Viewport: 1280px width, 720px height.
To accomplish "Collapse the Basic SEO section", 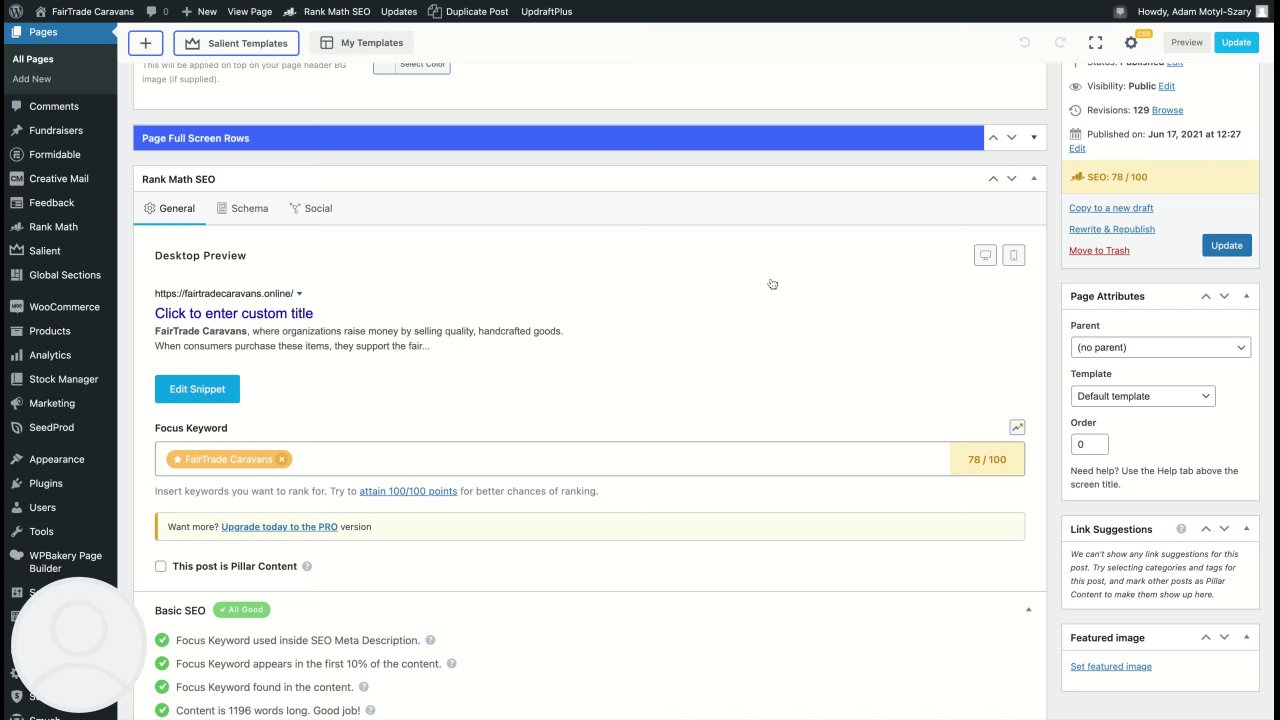I will [x=1029, y=609].
